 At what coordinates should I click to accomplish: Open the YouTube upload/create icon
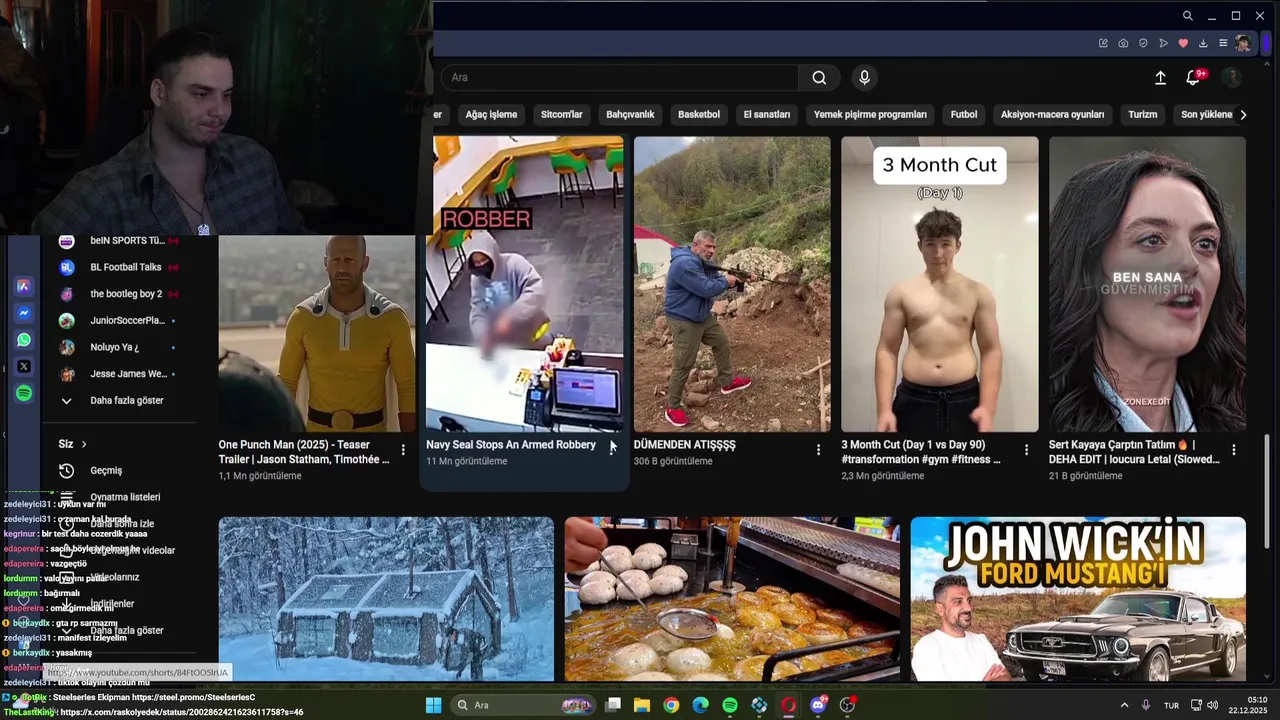(1160, 78)
